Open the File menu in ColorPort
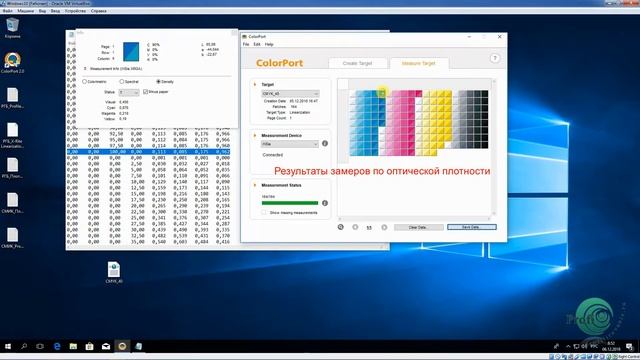The image size is (640, 360). point(246,44)
